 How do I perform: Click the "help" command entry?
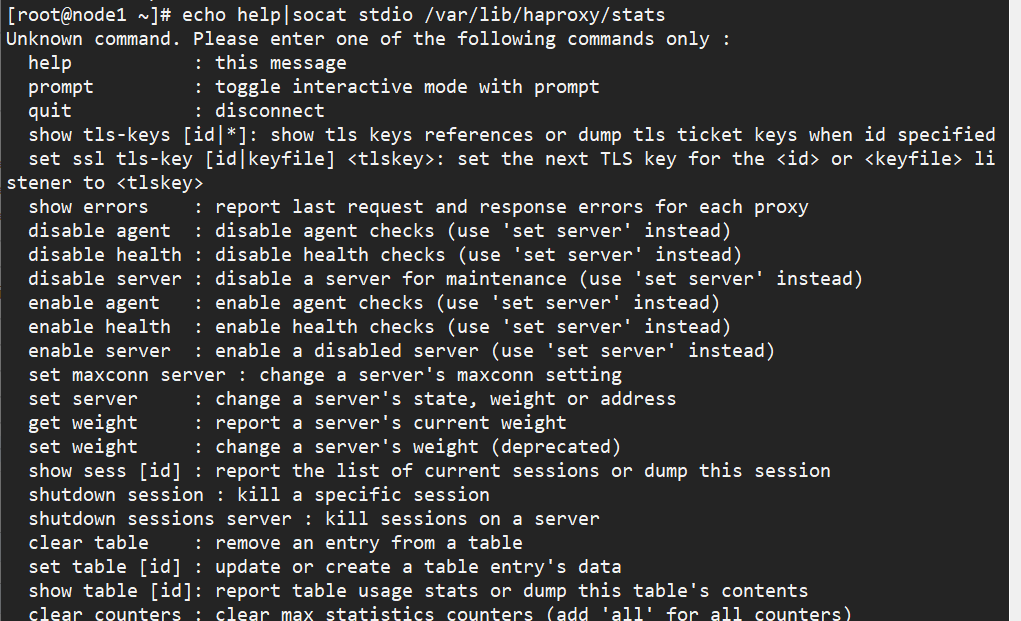tap(50, 63)
